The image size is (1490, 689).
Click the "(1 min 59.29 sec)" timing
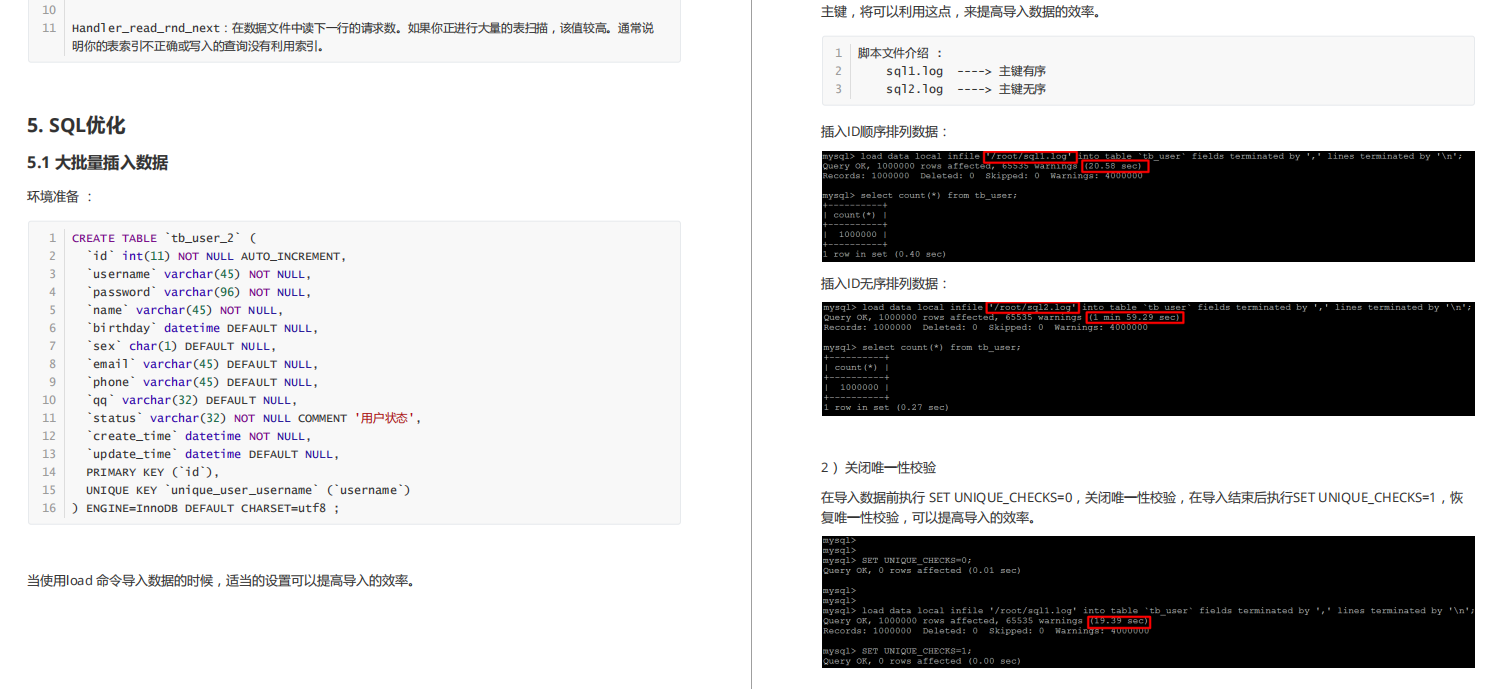point(1136,317)
